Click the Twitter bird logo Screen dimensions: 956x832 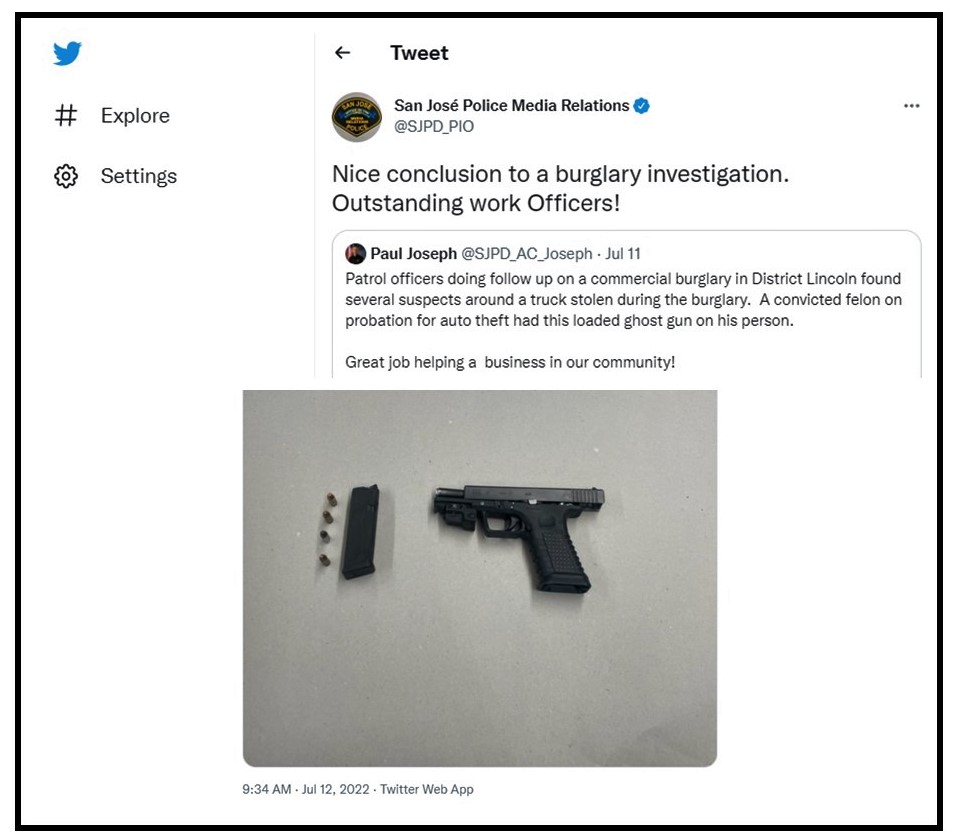(x=67, y=54)
